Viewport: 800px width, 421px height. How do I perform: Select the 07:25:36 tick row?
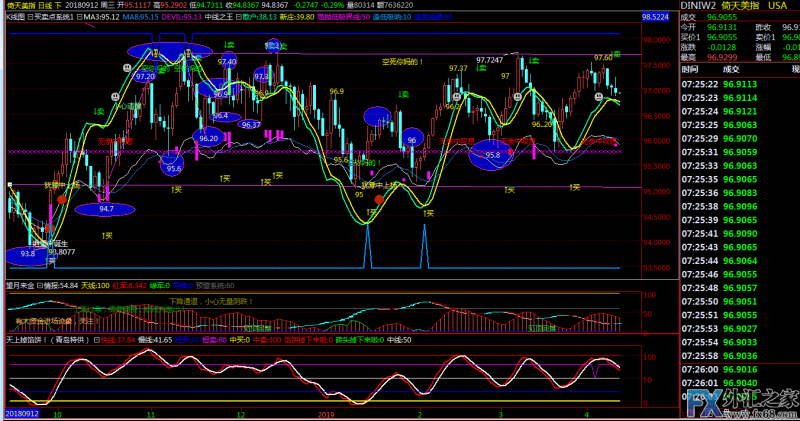point(740,193)
